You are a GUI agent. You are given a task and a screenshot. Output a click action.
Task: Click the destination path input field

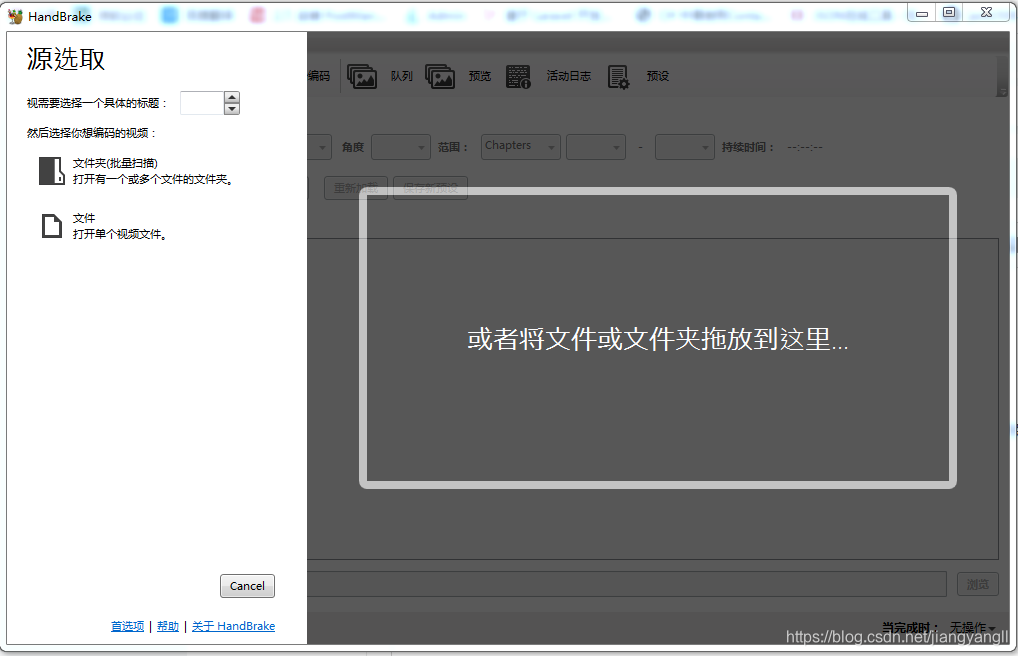tap(627, 585)
